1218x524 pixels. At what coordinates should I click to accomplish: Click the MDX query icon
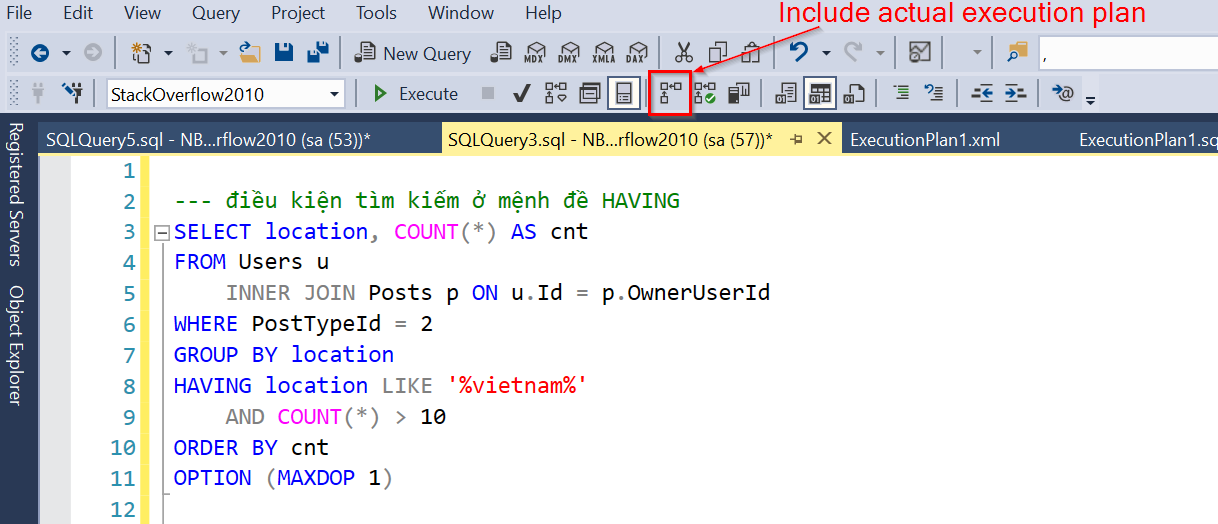[x=536, y=53]
